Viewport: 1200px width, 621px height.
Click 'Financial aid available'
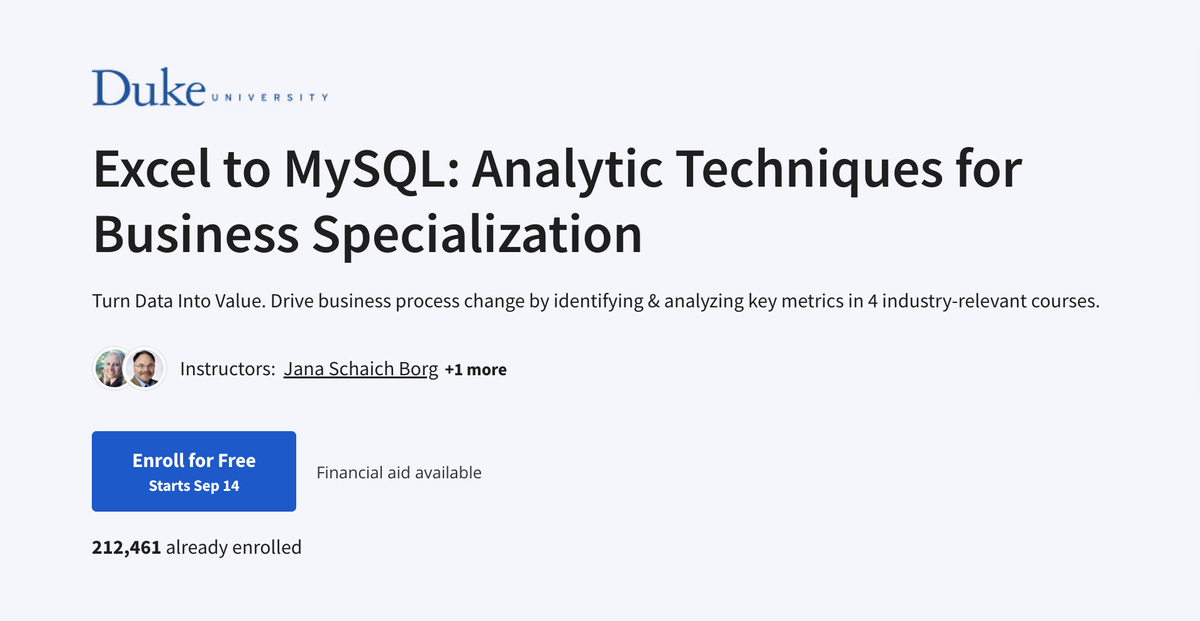[399, 472]
